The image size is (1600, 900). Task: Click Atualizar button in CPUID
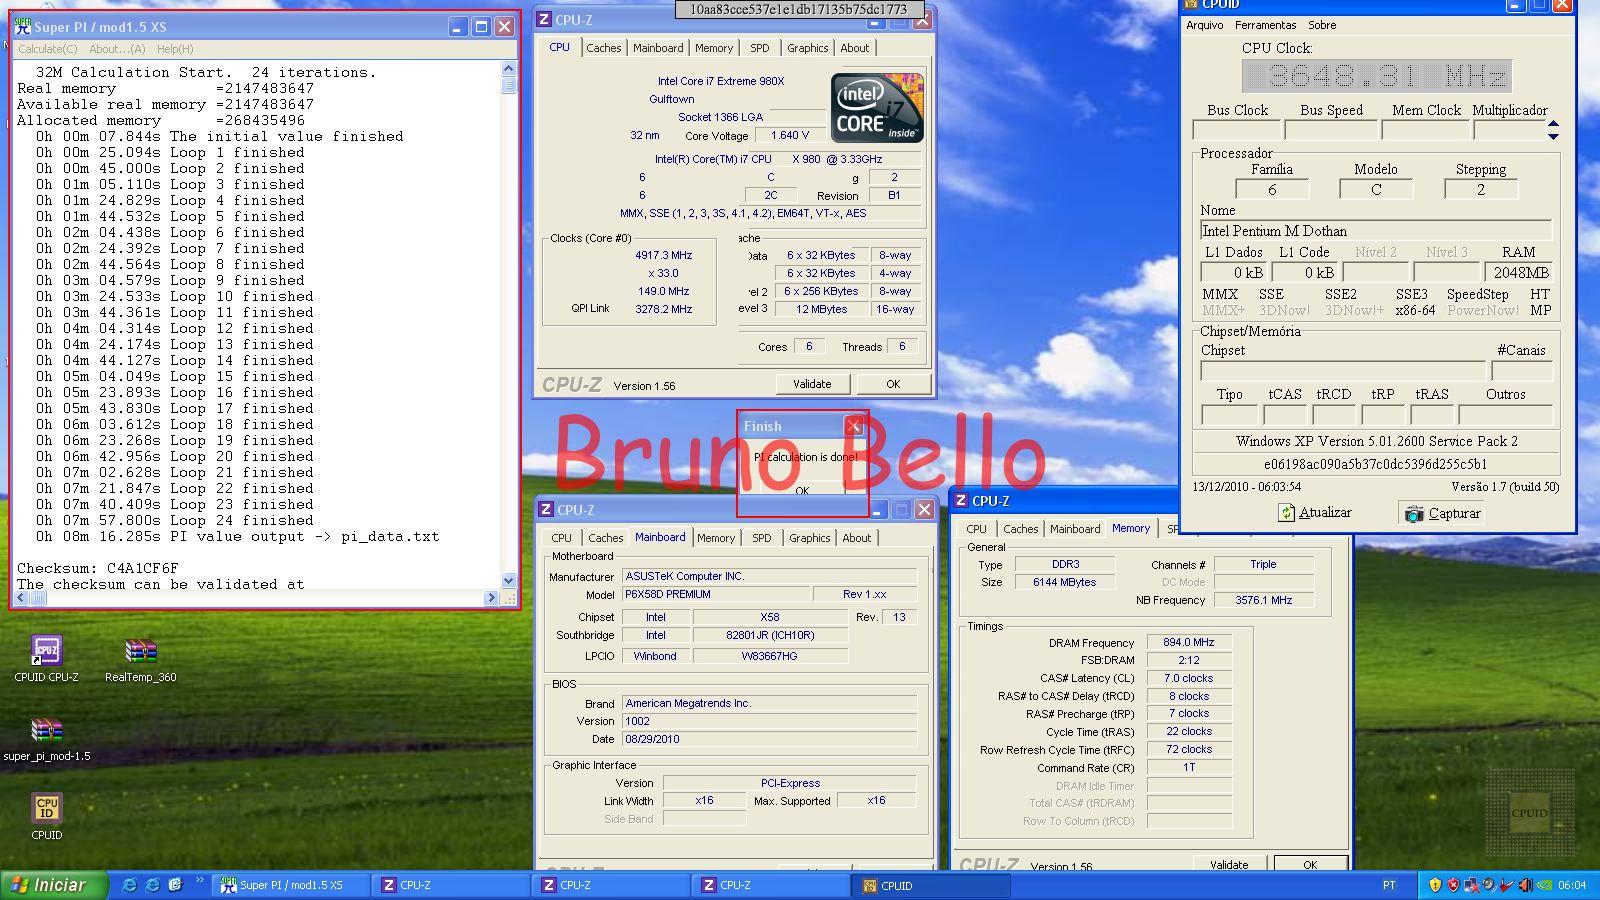(1315, 513)
